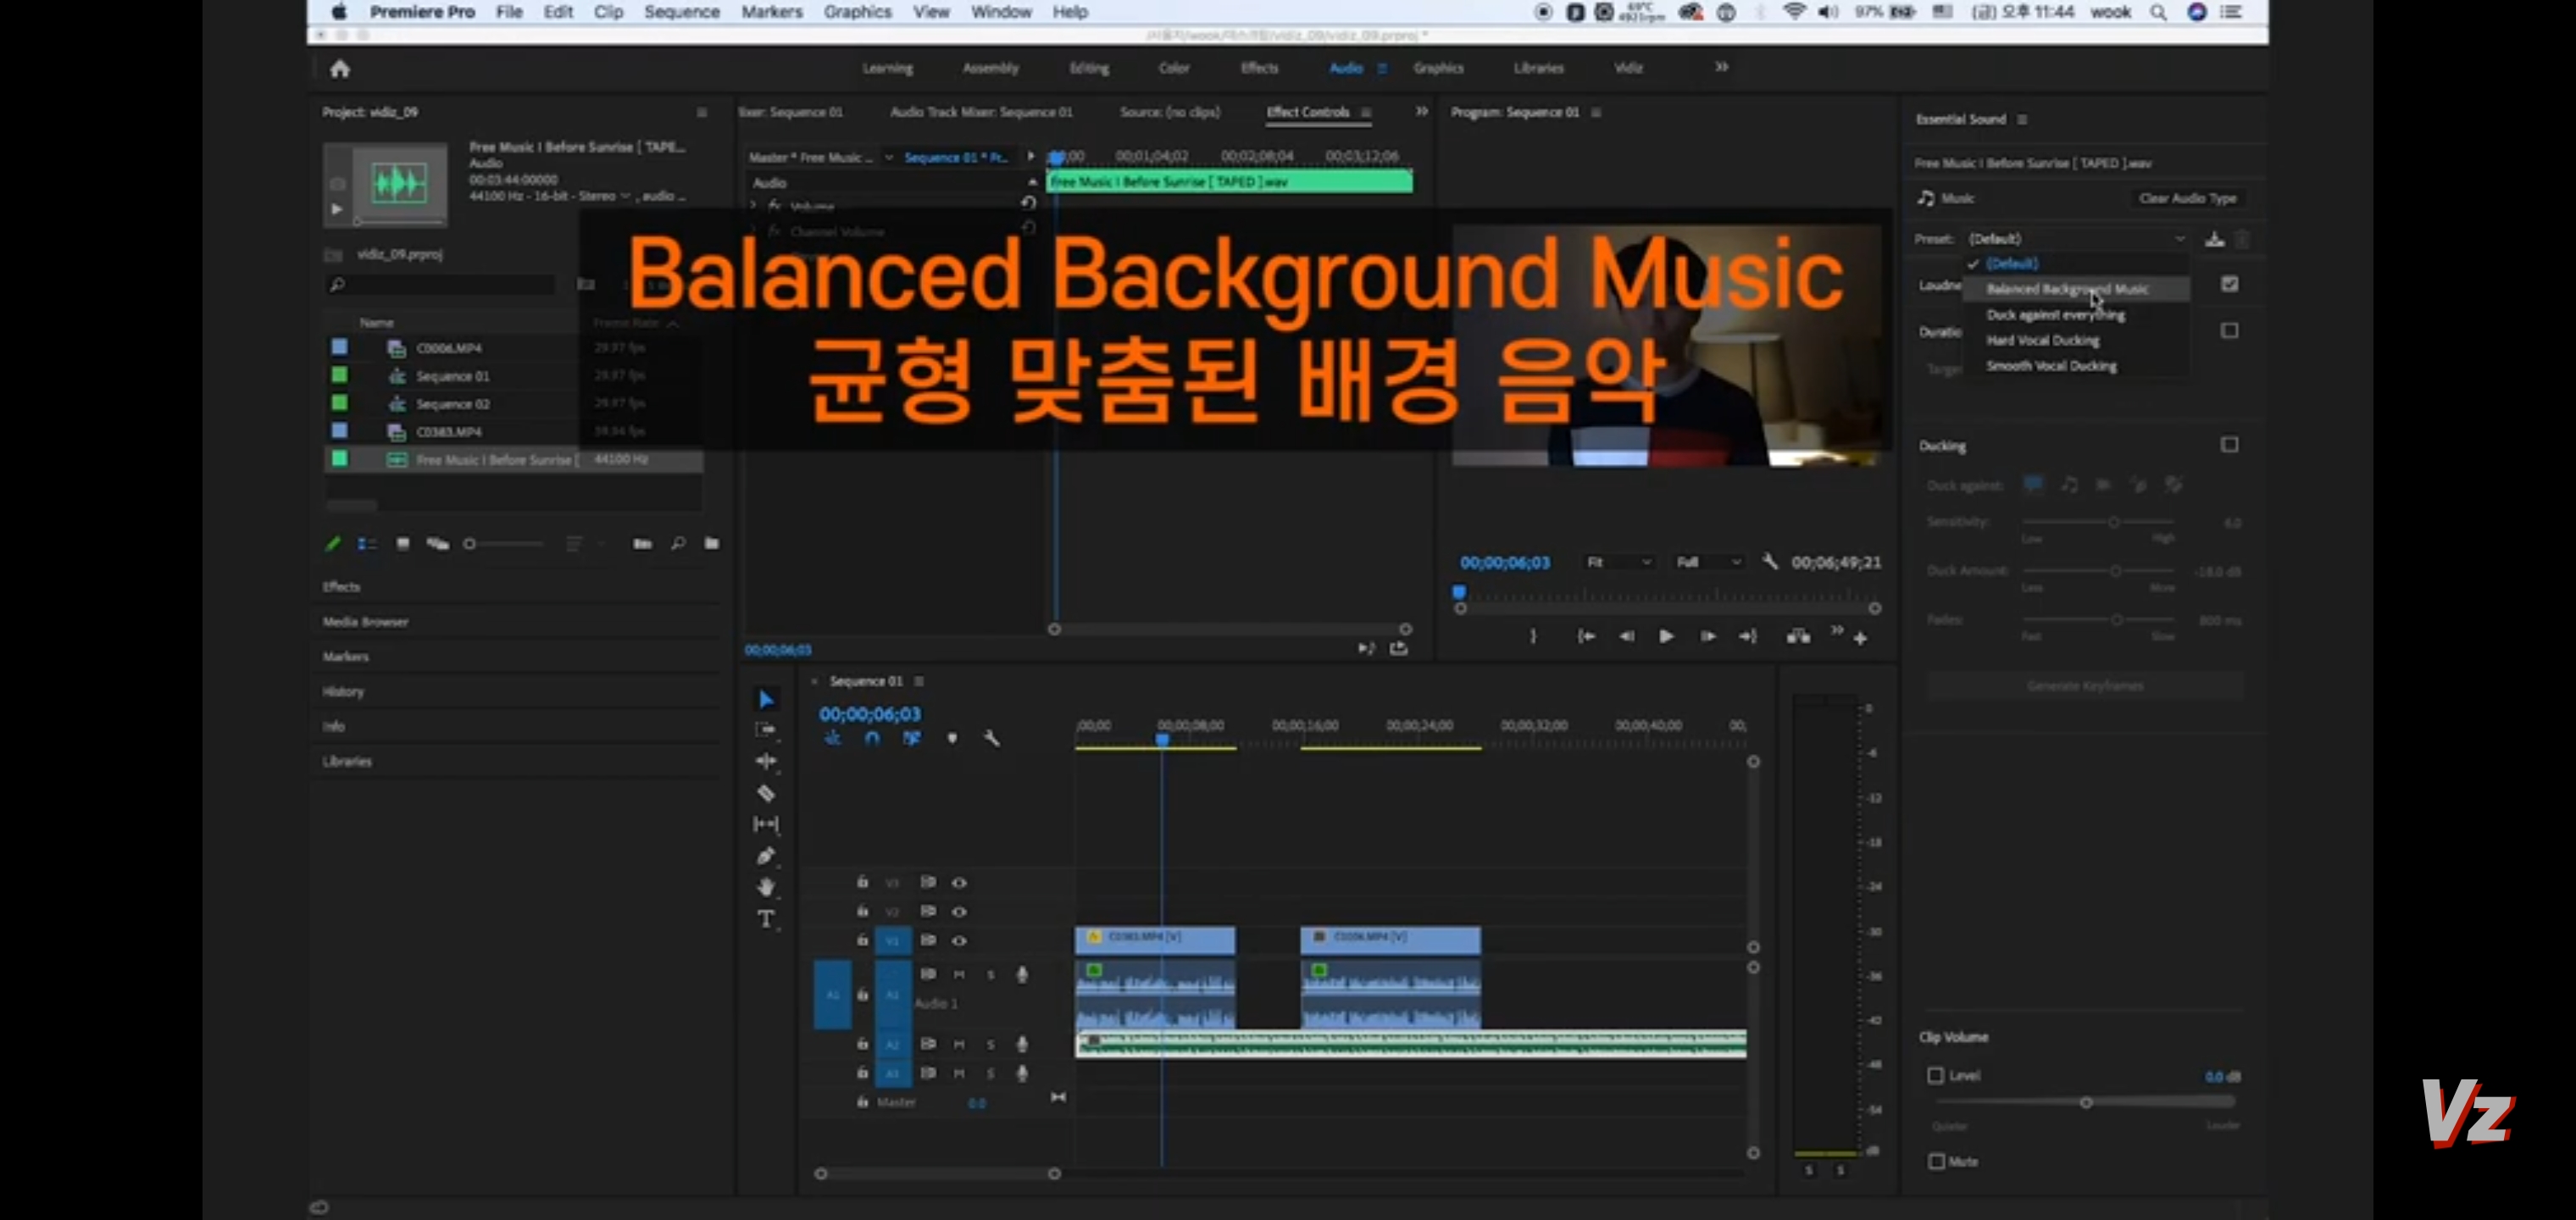
Task: Enable the Ducking checkbox
Action: pos(2229,445)
